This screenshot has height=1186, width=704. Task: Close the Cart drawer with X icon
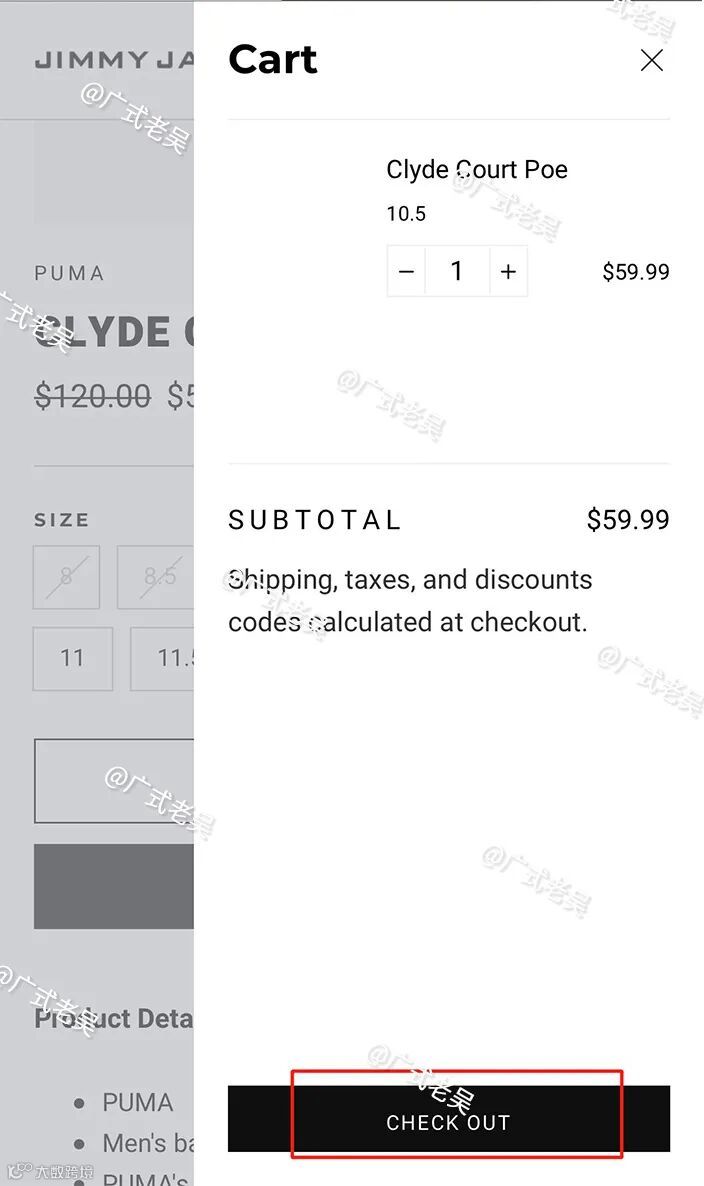[x=651, y=61]
